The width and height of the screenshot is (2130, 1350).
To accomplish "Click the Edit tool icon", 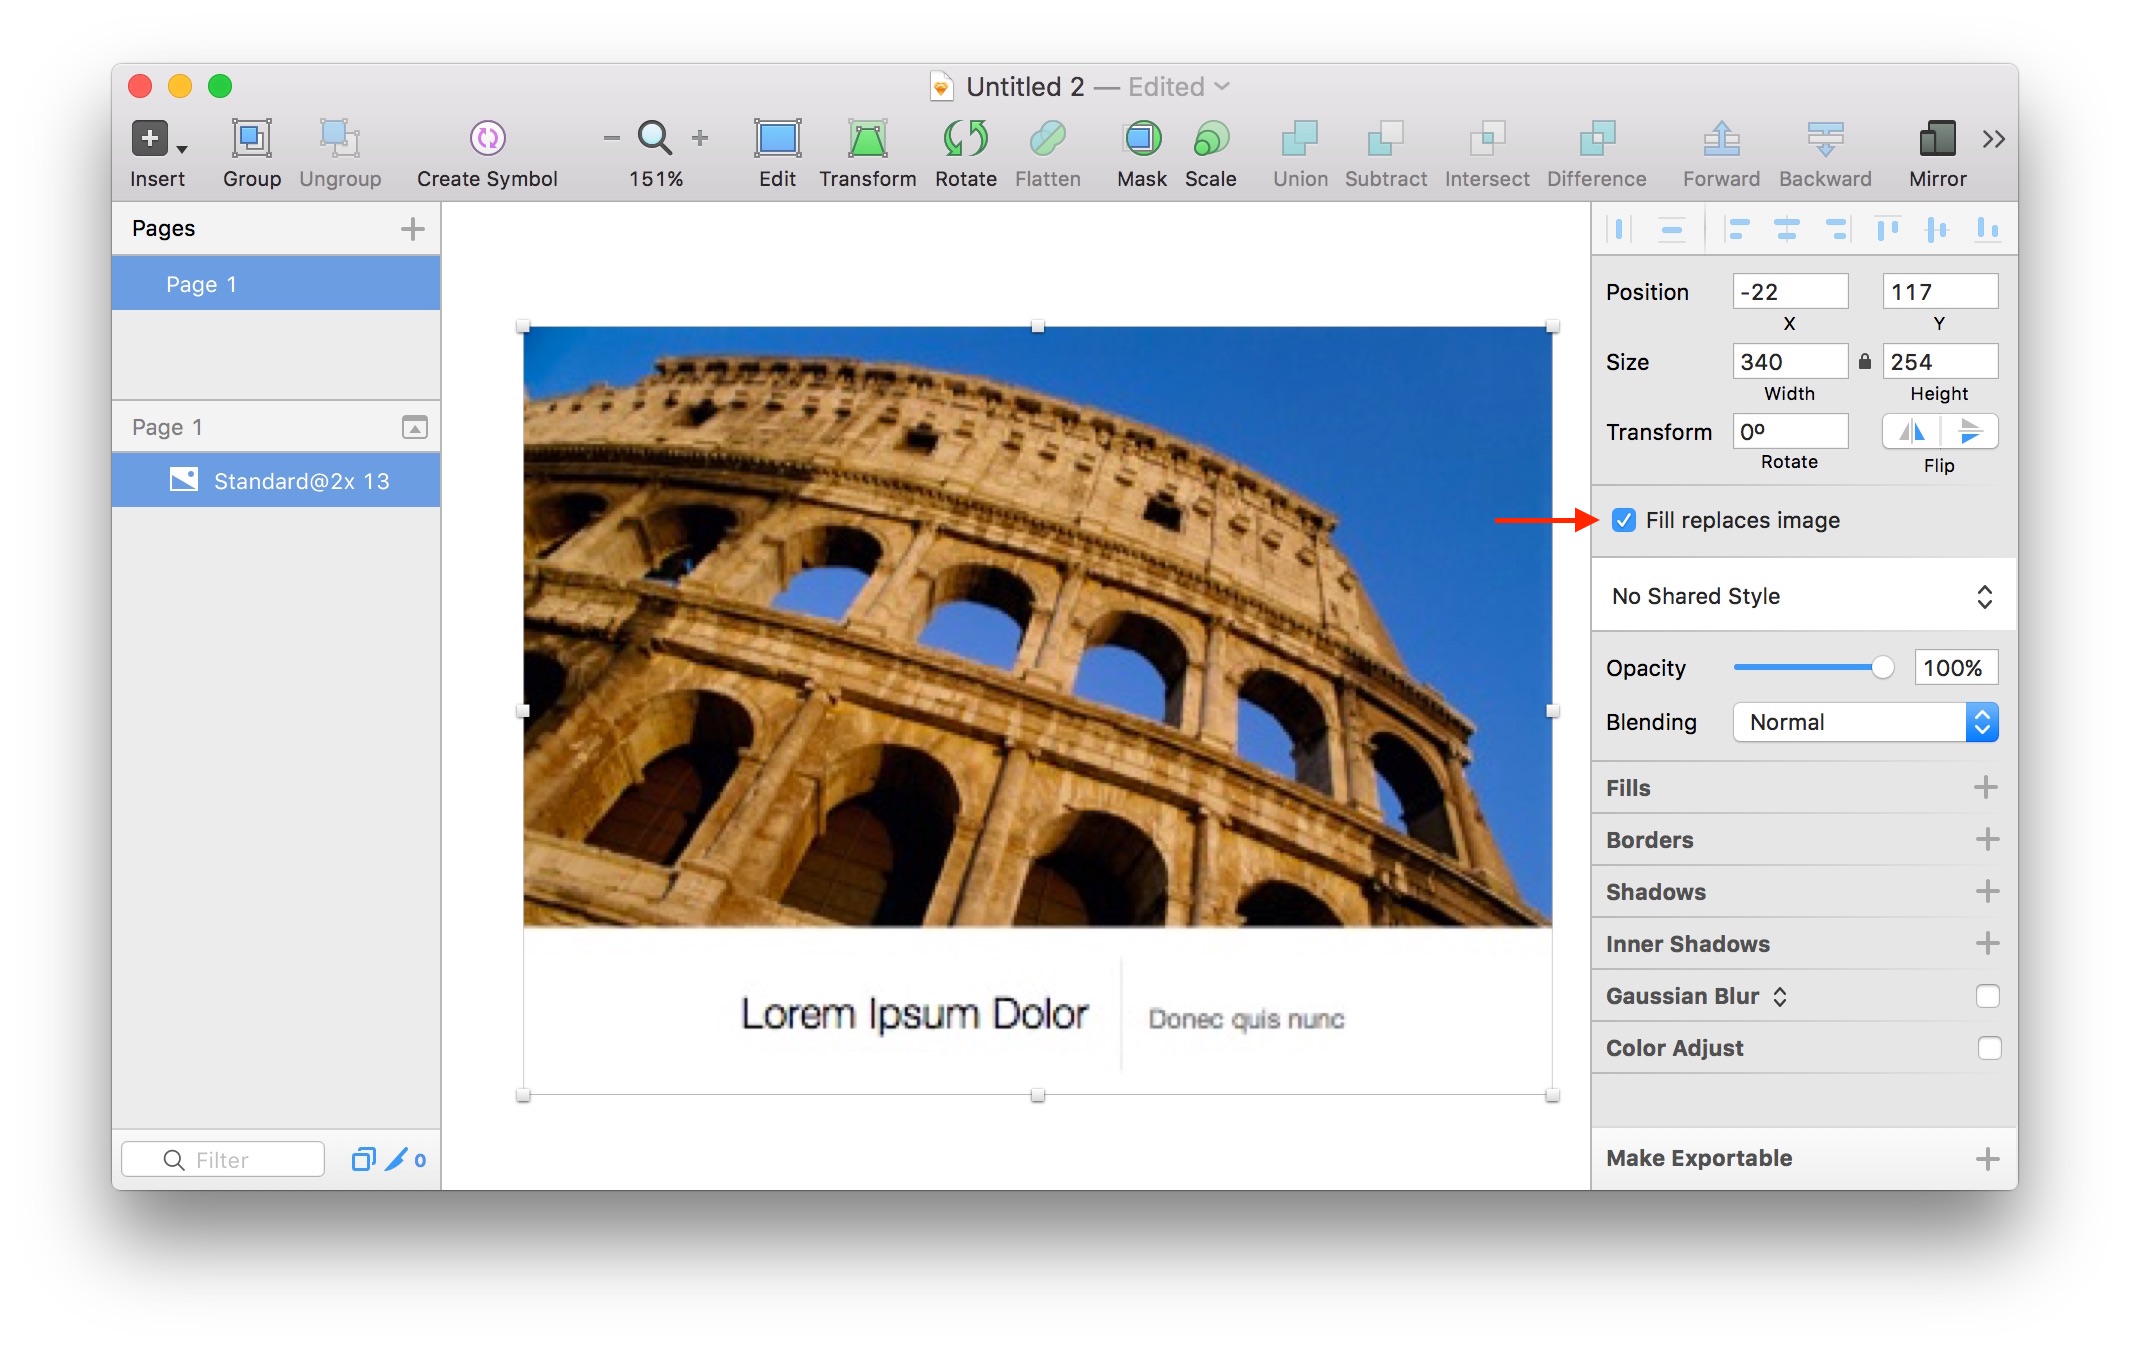I will coord(777,138).
